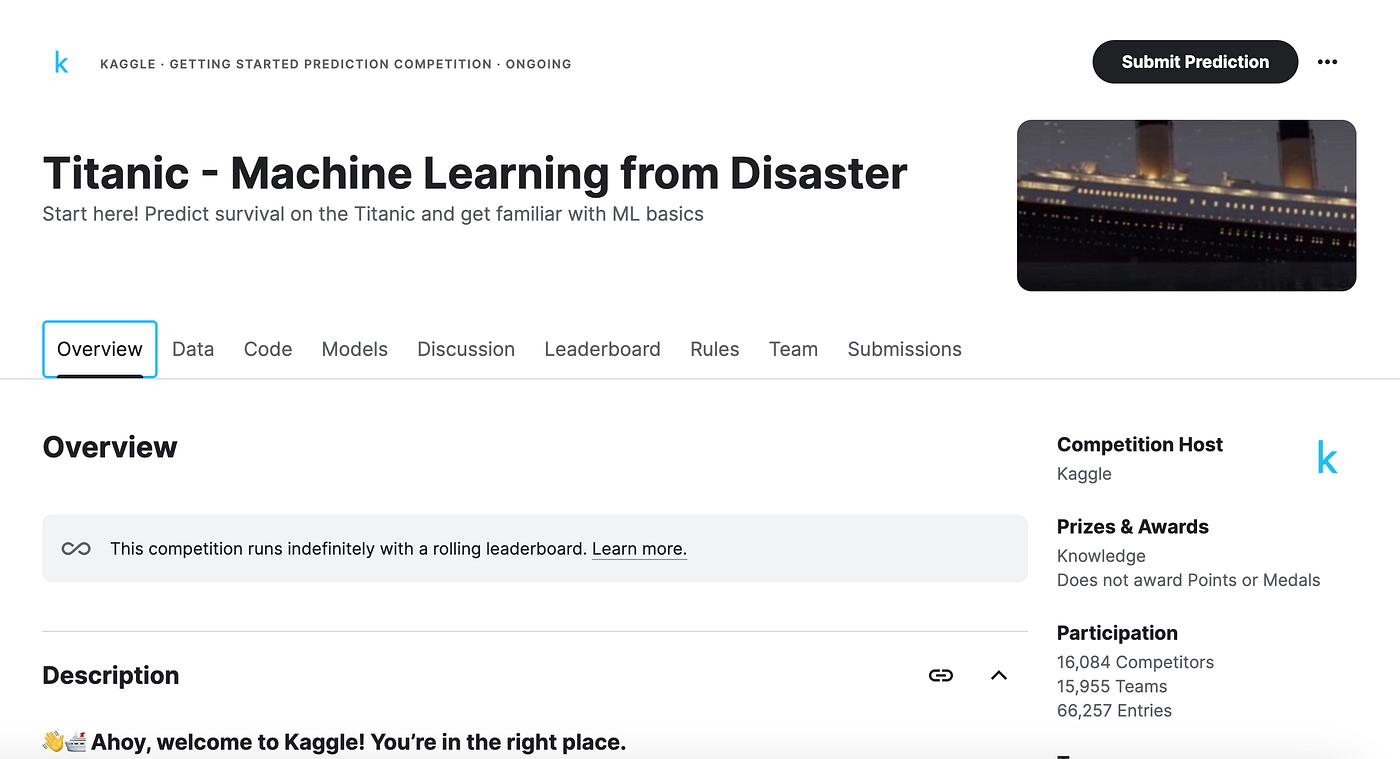Select the Overview tab

tap(100, 349)
